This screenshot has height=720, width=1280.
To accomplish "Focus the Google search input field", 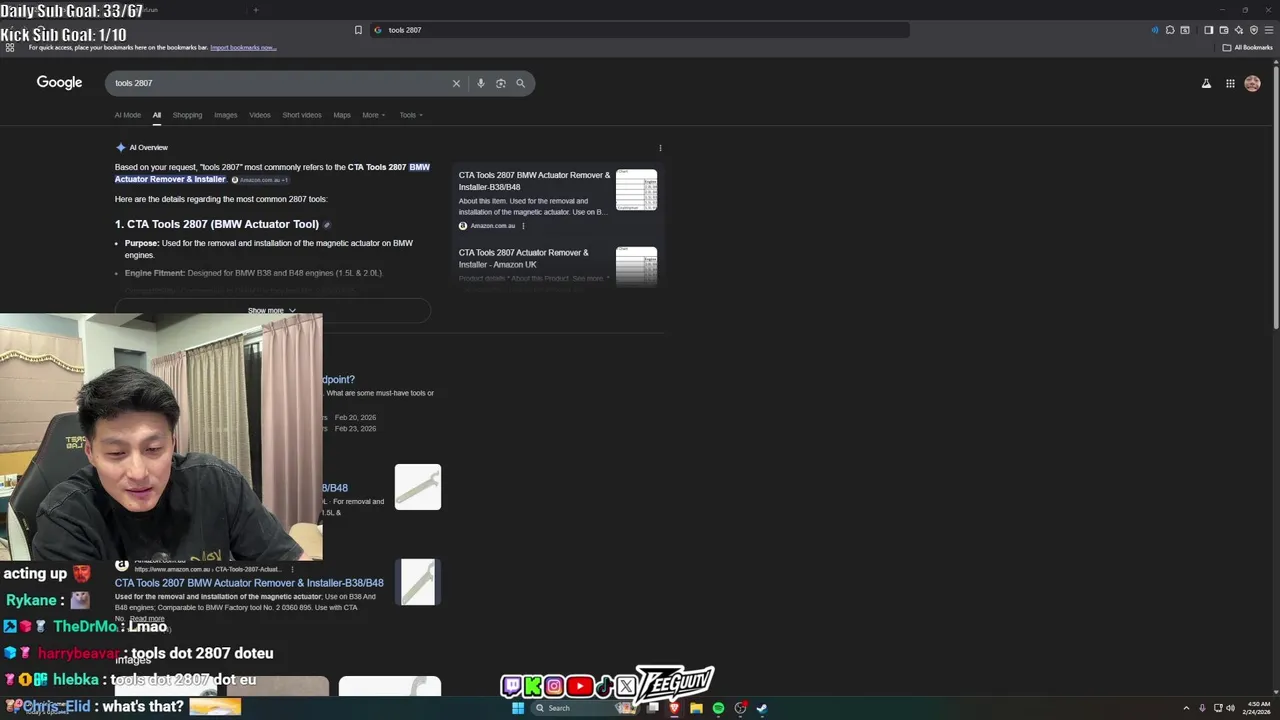I will (280, 83).
